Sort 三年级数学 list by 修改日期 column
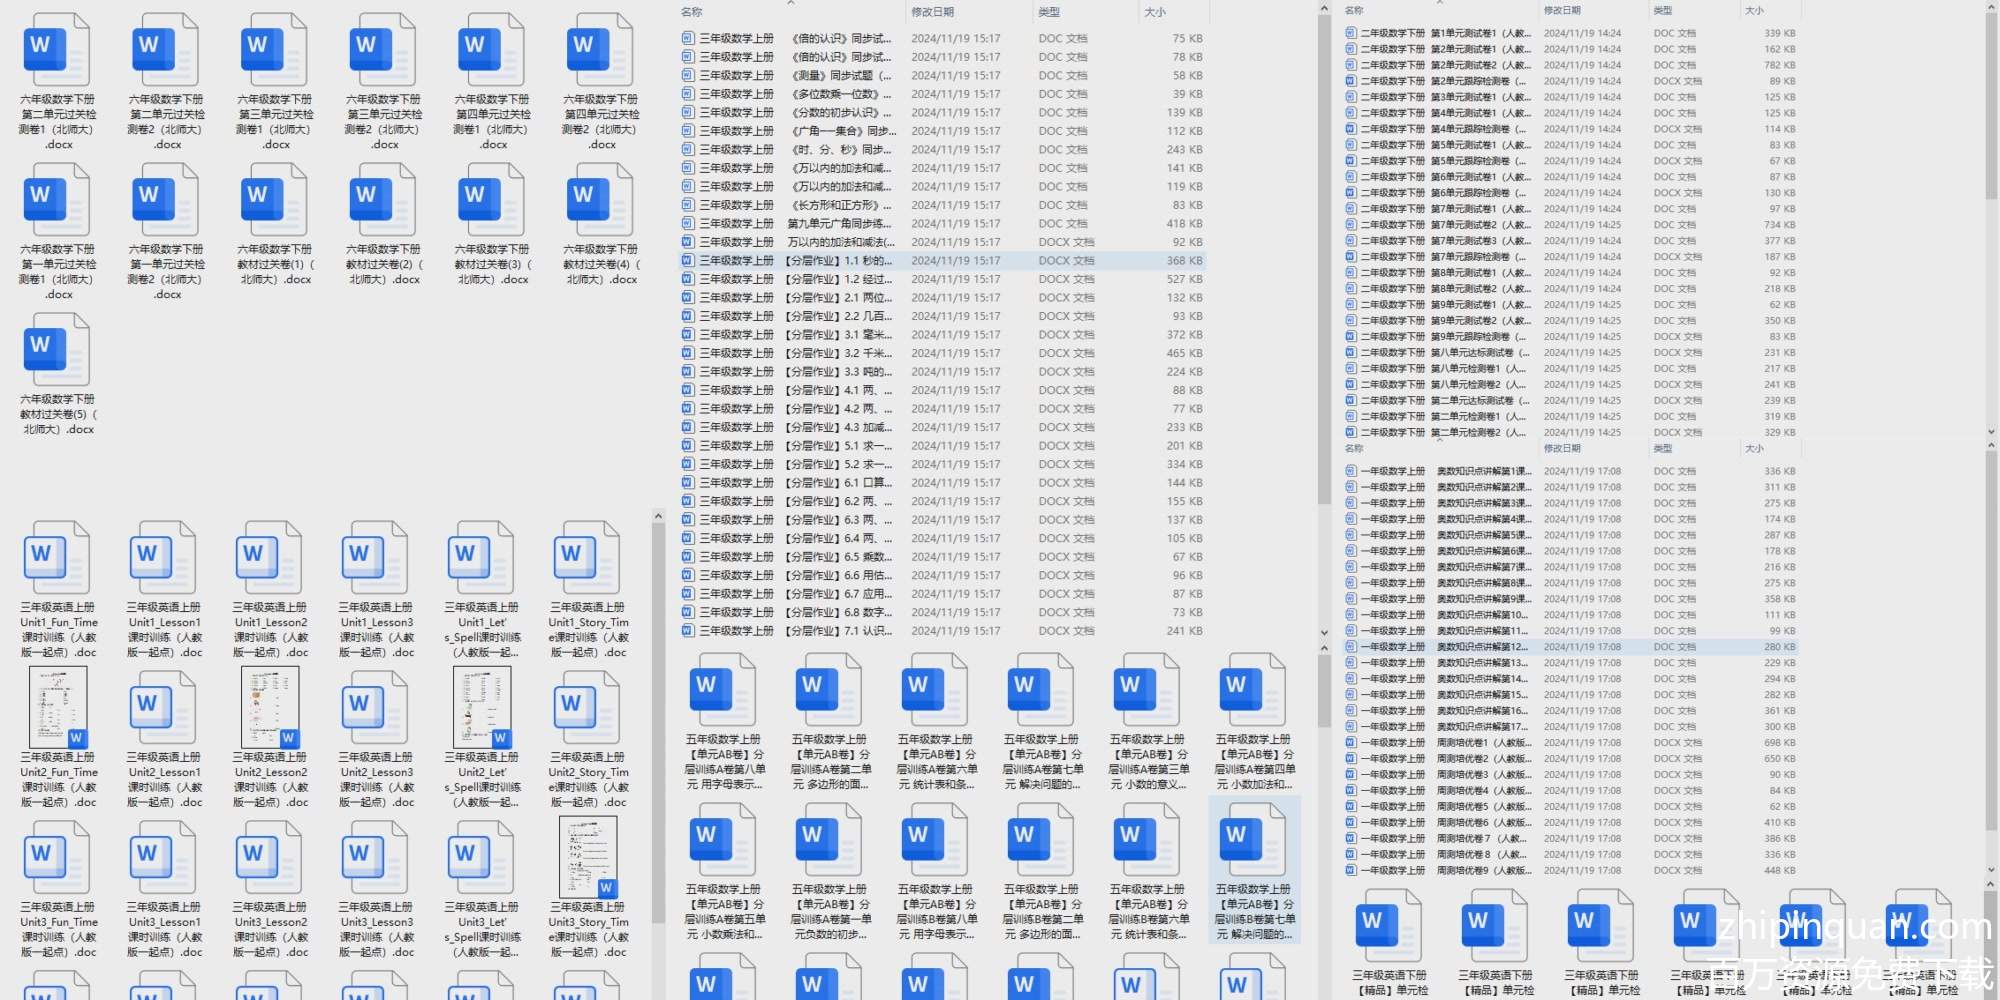Viewport: 2000px width, 1000px height. tap(932, 12)
